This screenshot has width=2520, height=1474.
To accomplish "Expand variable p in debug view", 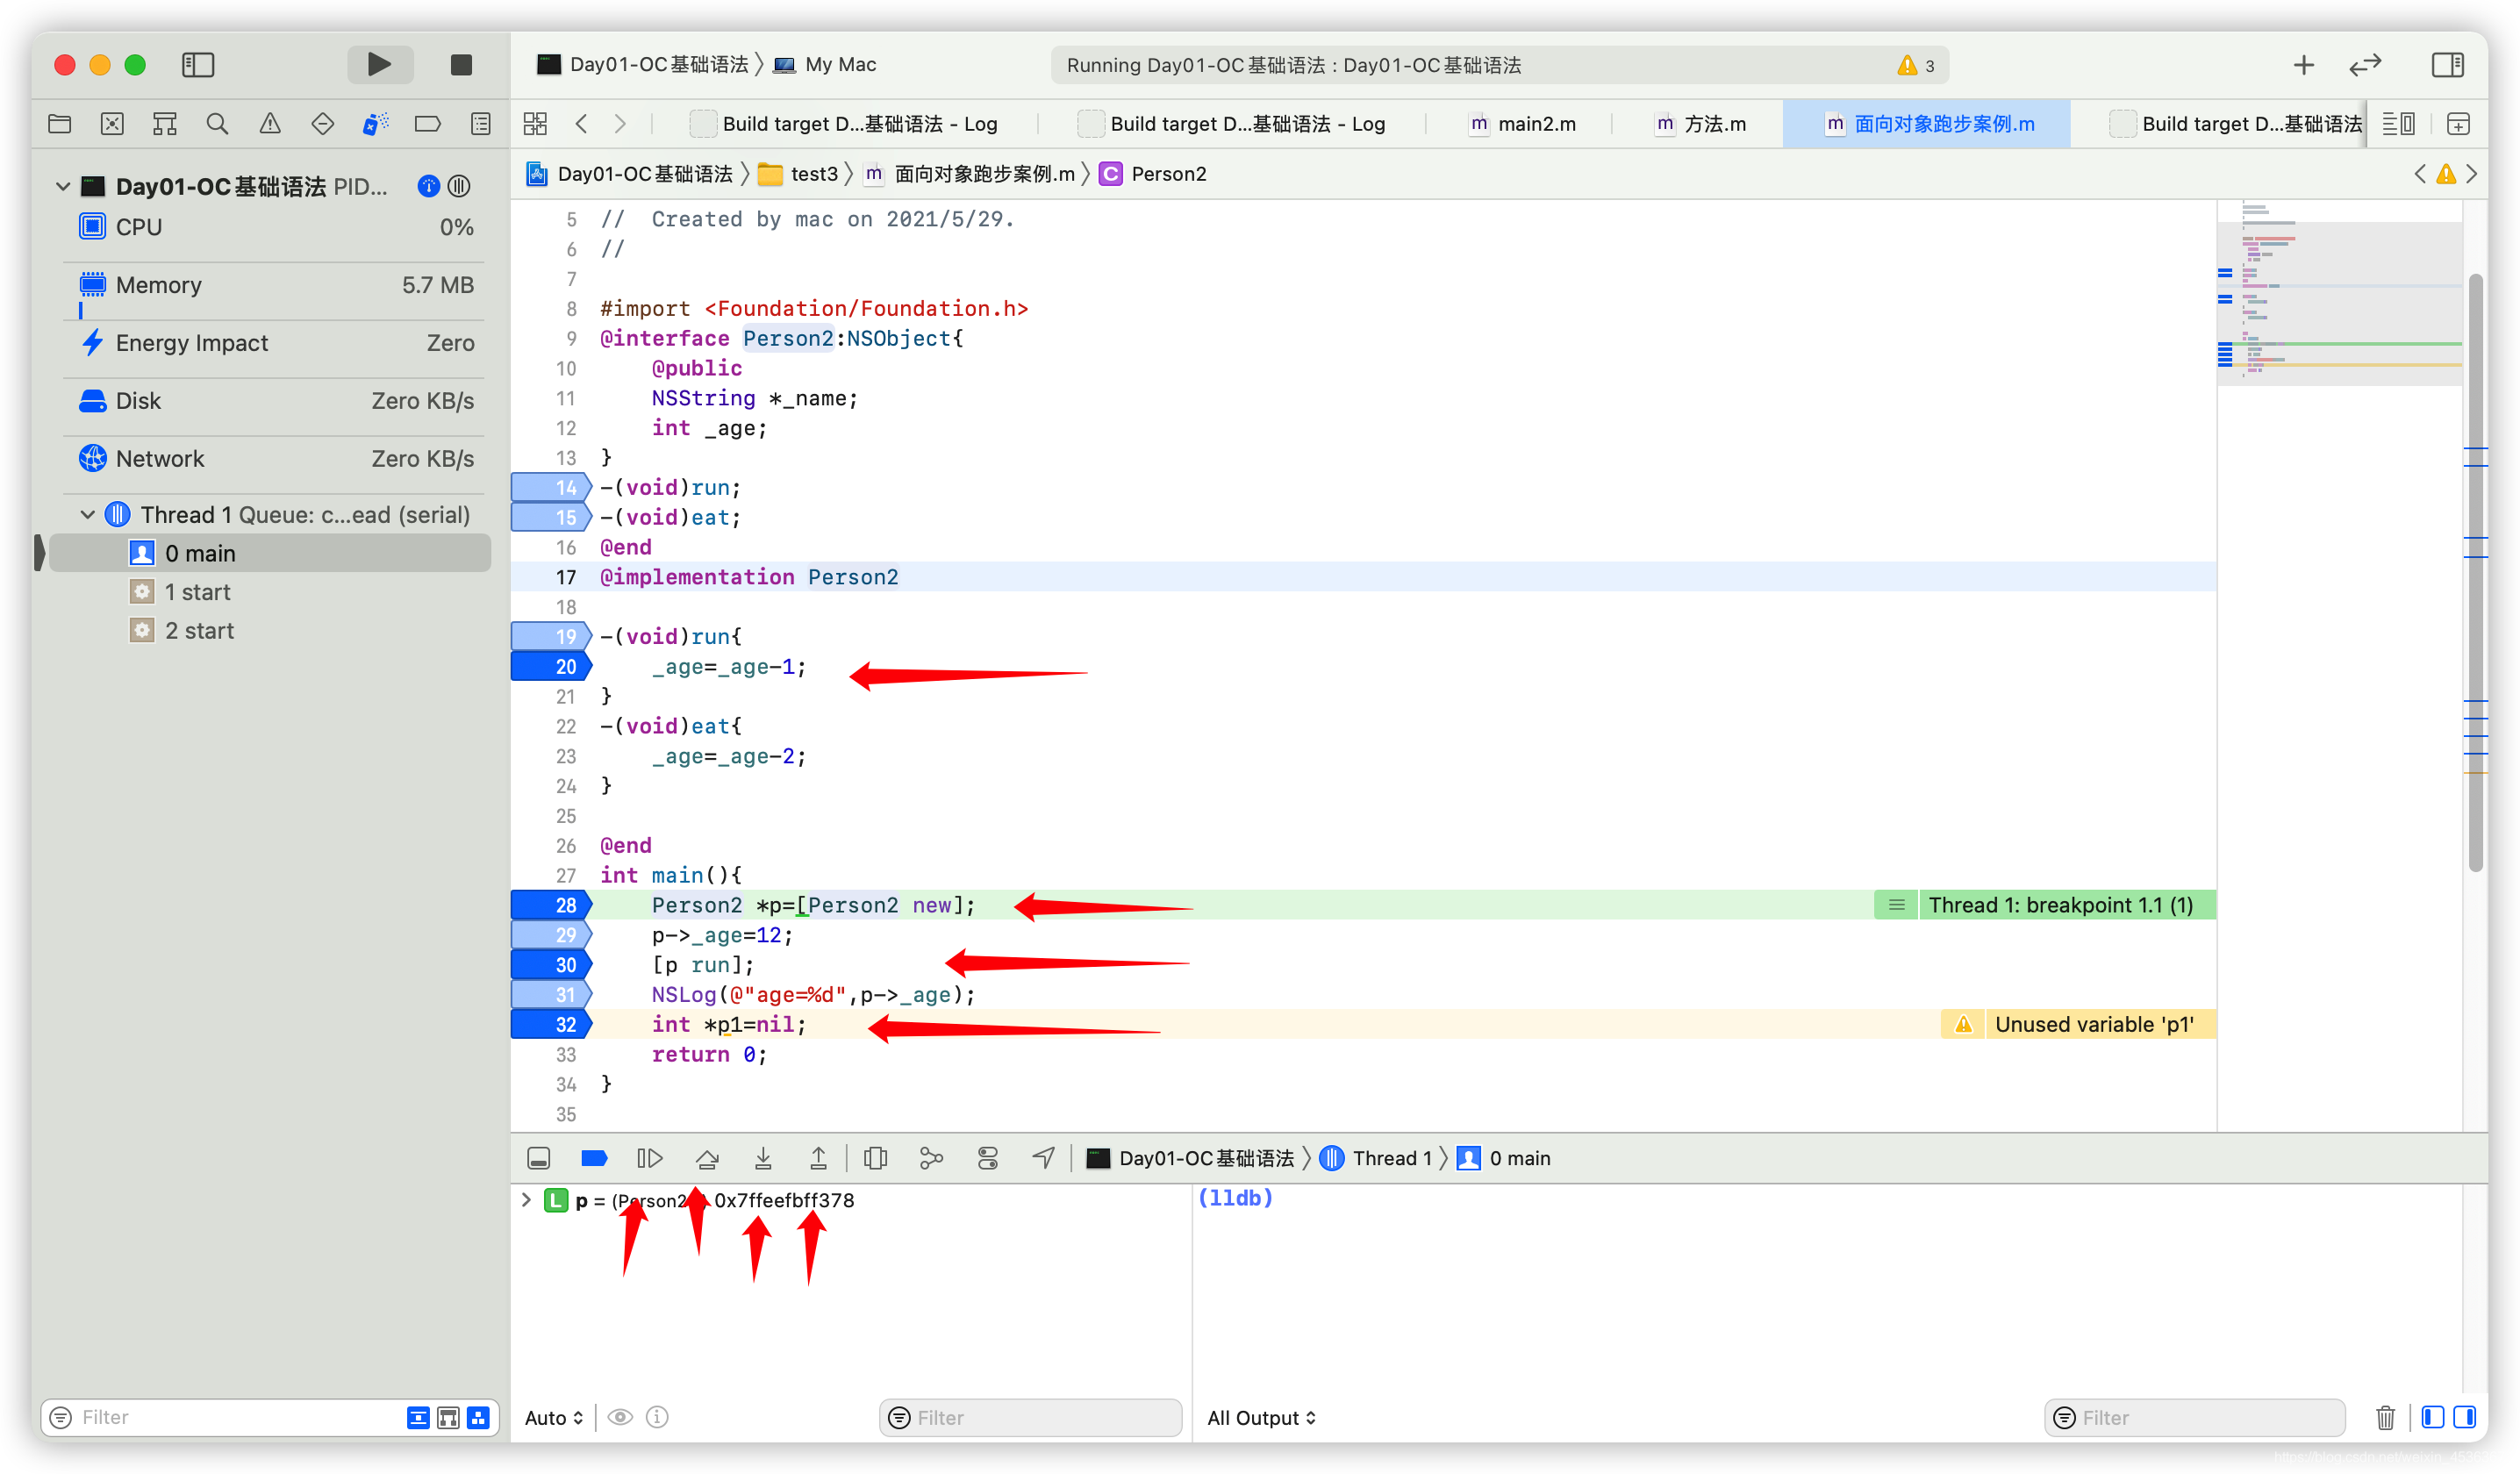I will 526,1200.
